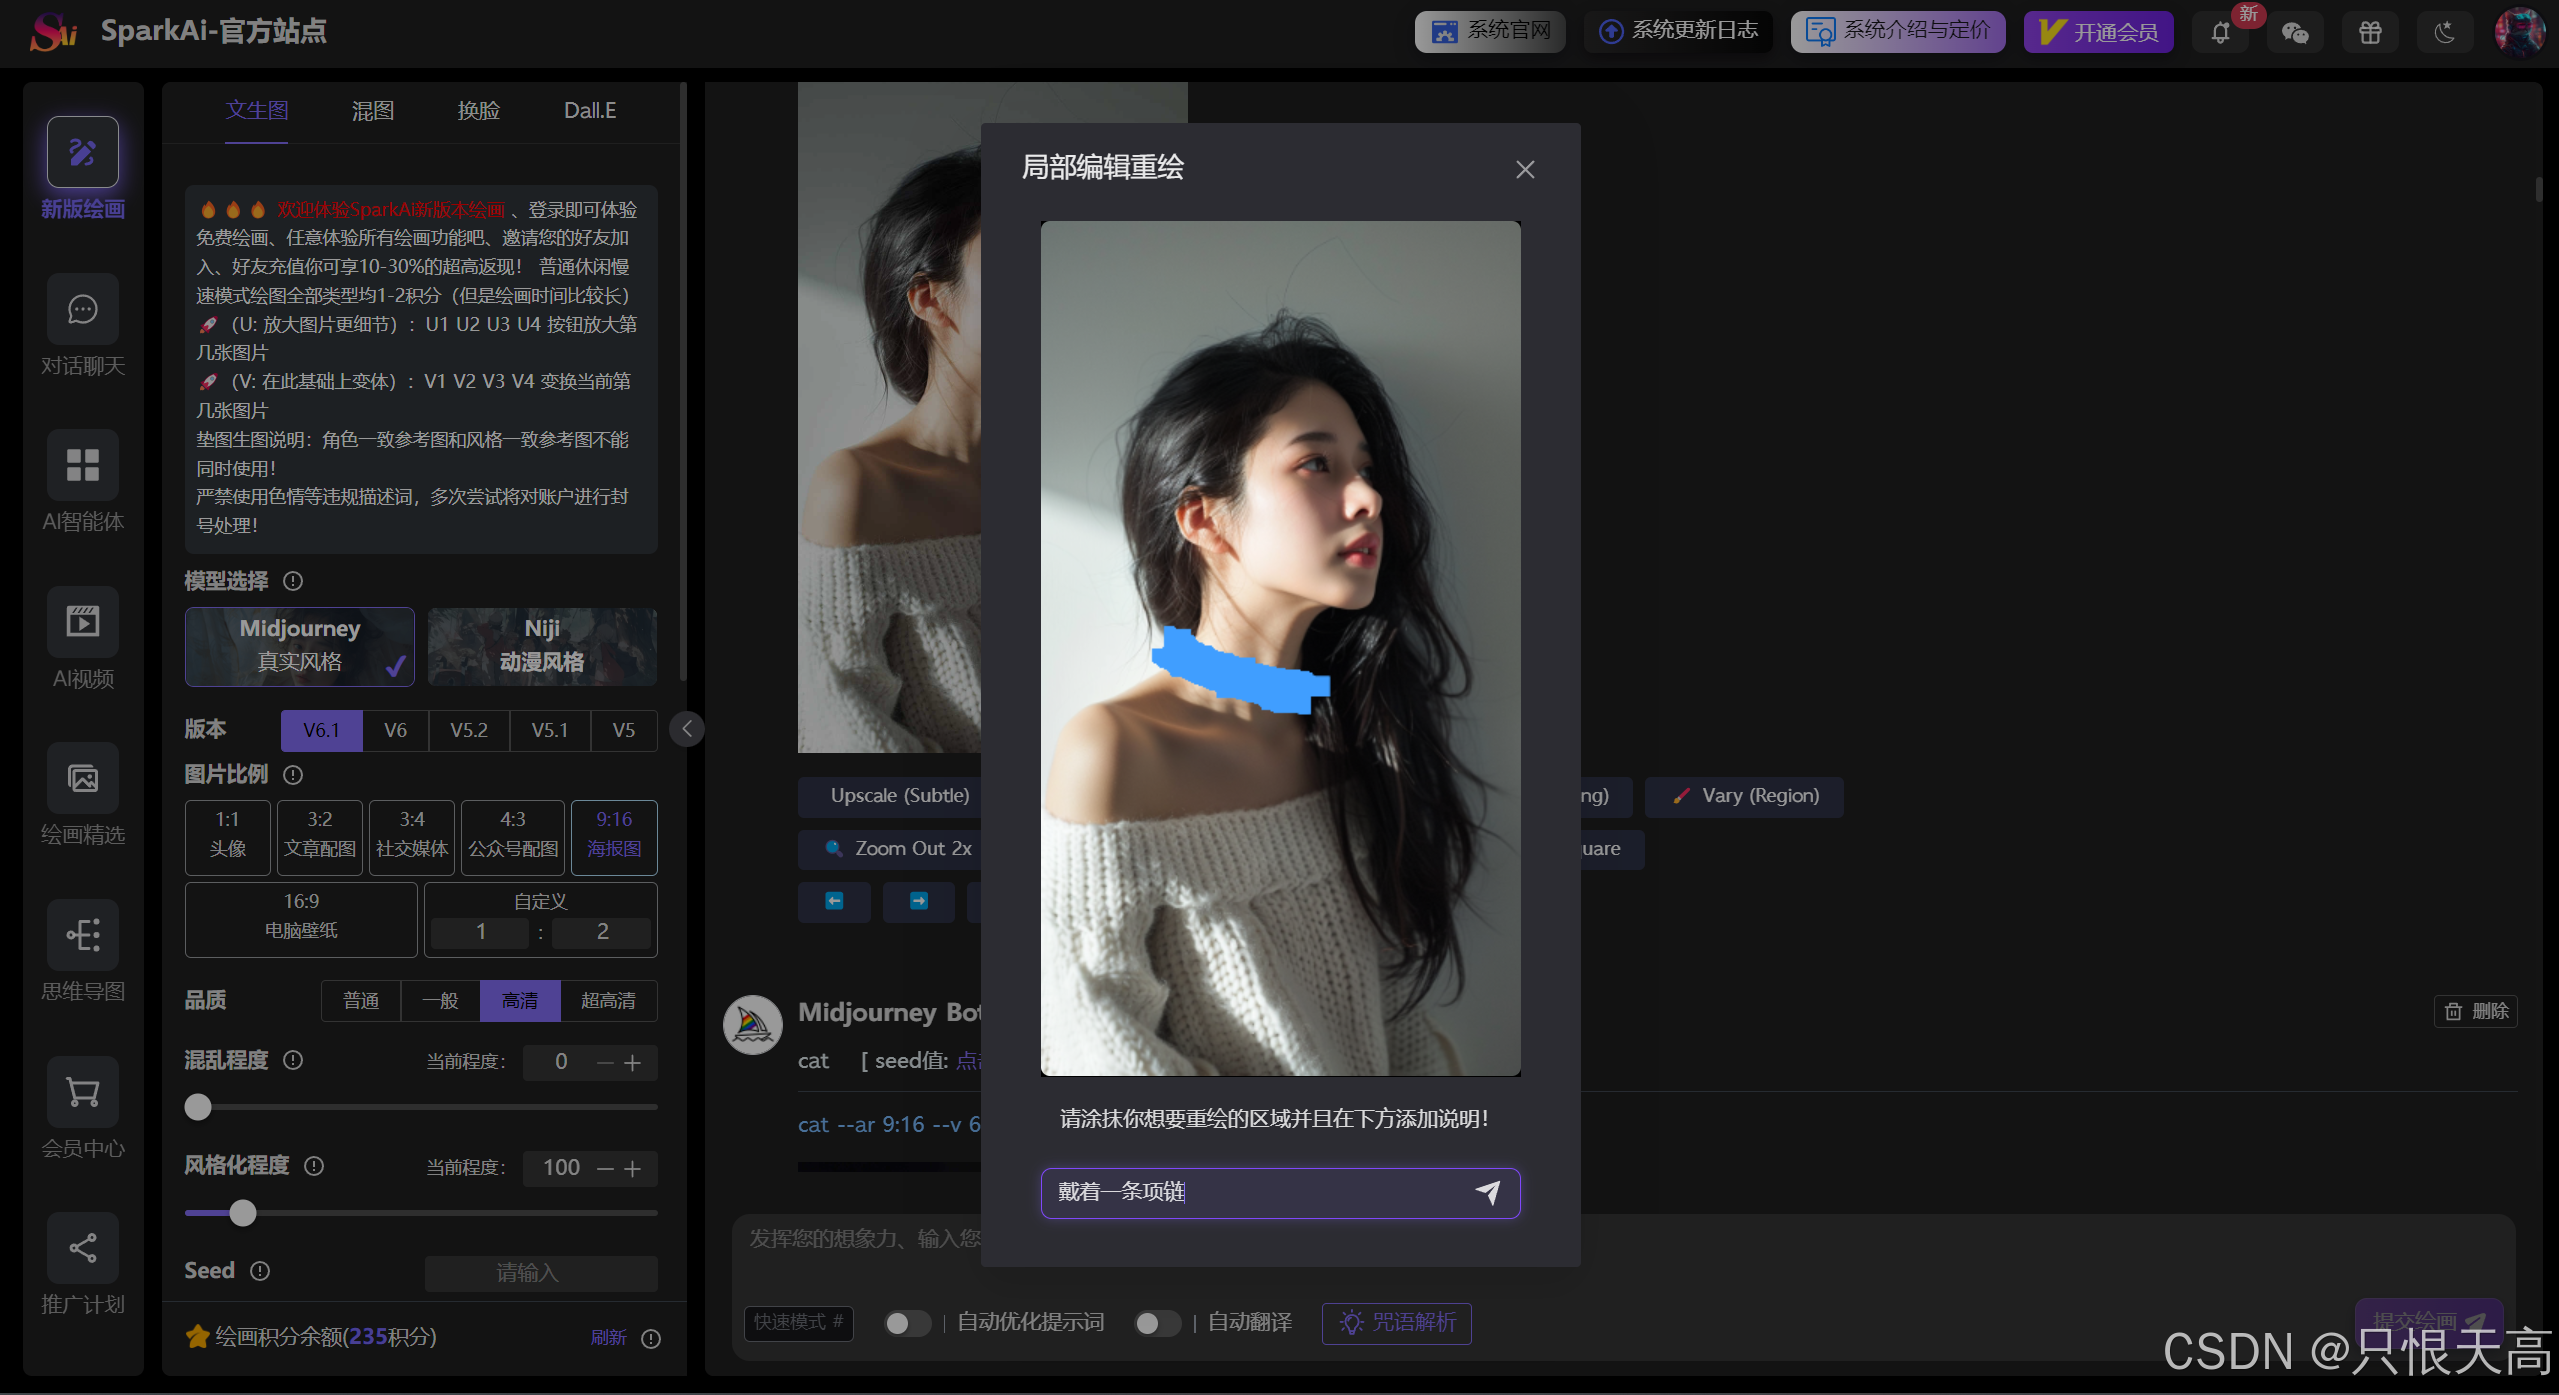Open 系统更新日志 in header
This screenshot has width=2559, height=1395.
click(1679, 32)
